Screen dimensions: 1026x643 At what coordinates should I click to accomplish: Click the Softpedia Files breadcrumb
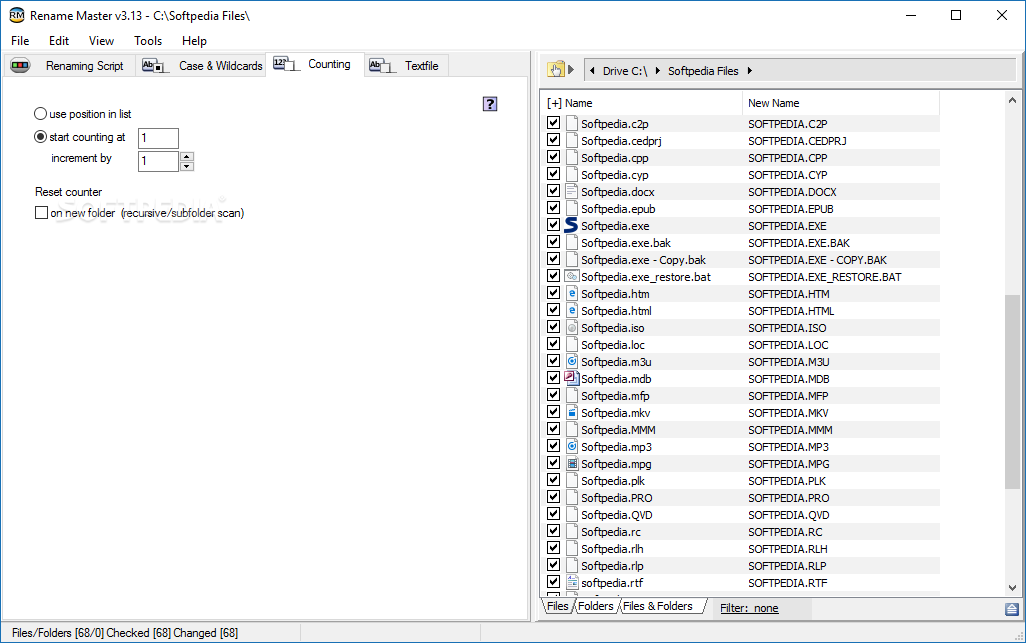[x=703, y=71]
